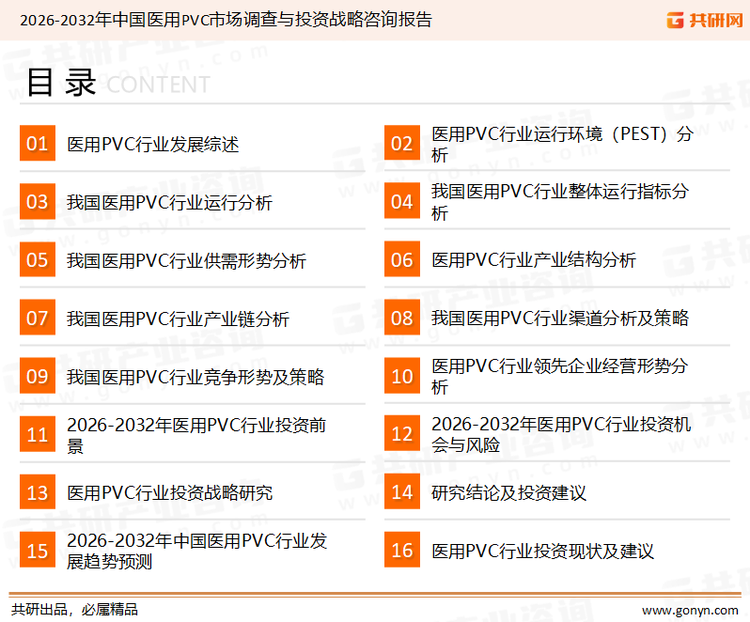Click the orange 04 number box
Image resolution: width=750 pixels, height=622 pixels.
click(x=402, y=201)
